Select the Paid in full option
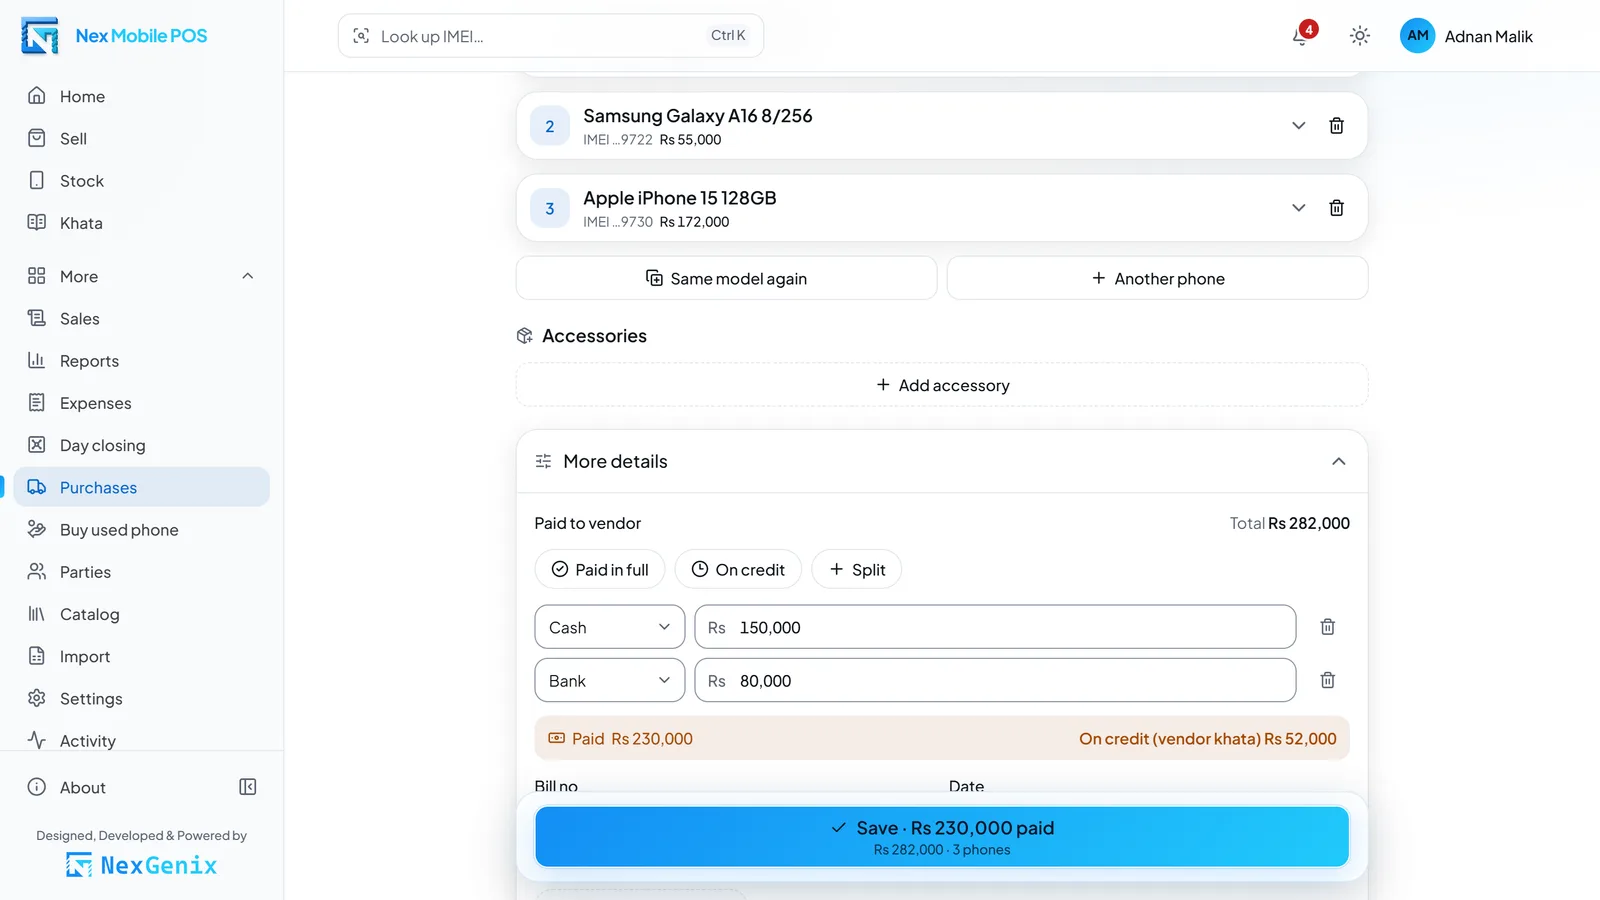The width and height of the screenshot is (1600, 900). click(600, 569)
